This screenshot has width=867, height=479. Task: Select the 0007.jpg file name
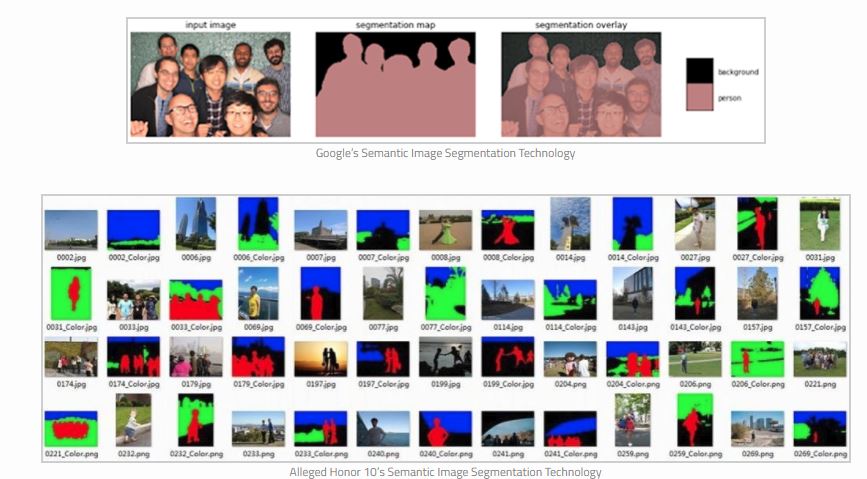coord(321,258)
